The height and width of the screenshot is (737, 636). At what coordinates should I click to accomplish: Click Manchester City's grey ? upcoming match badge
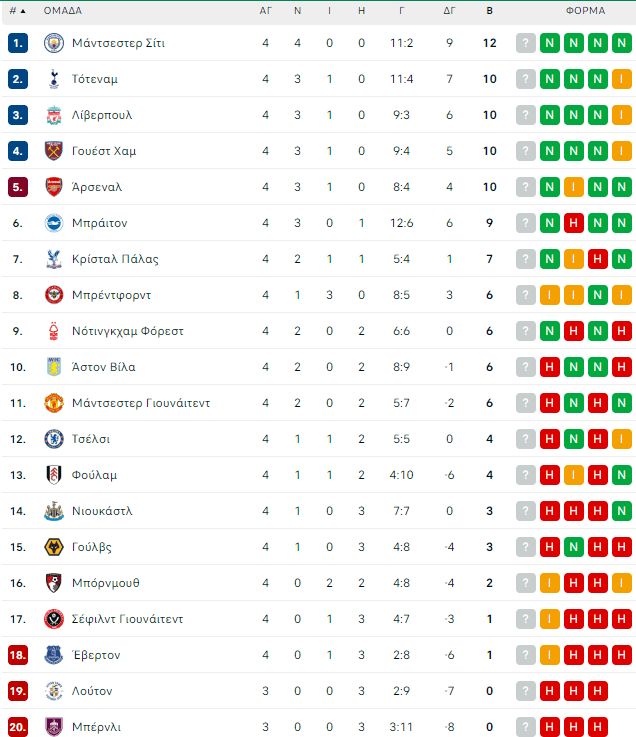click(x=526, y=43)
